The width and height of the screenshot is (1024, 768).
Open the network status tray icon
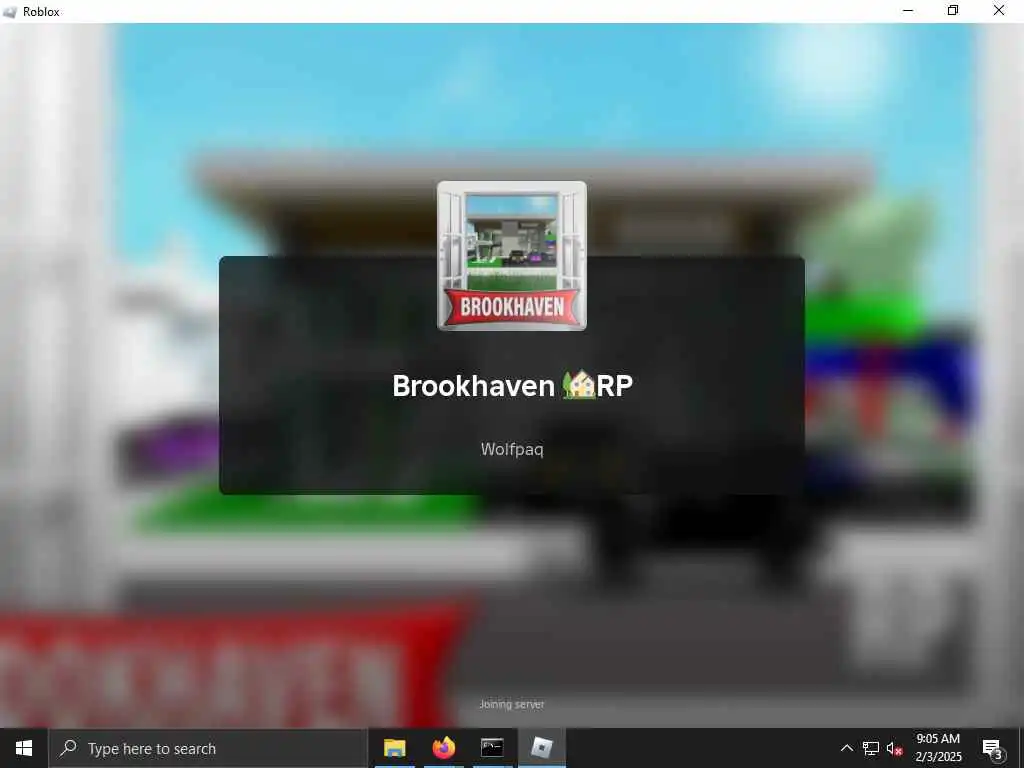pyautogui.click(x=871, y=748)
